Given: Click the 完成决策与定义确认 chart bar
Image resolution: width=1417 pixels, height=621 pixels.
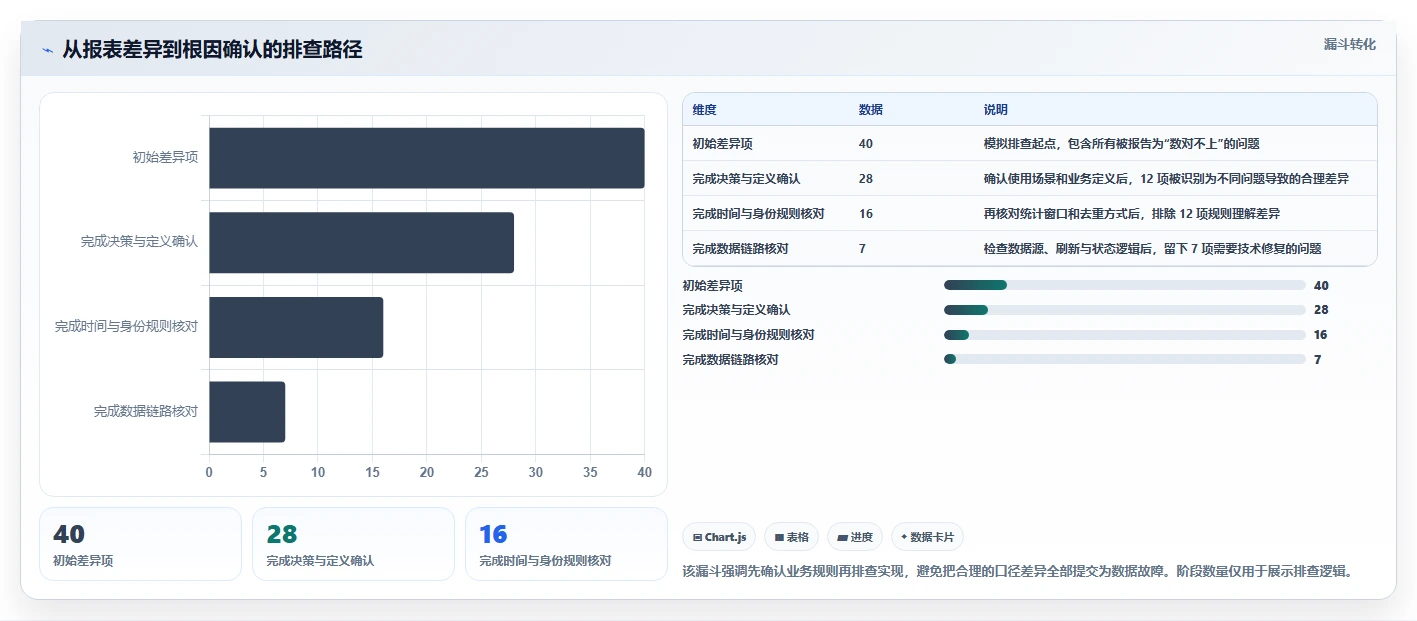Looking at the screenshot, I should click(x=361, y=242).
